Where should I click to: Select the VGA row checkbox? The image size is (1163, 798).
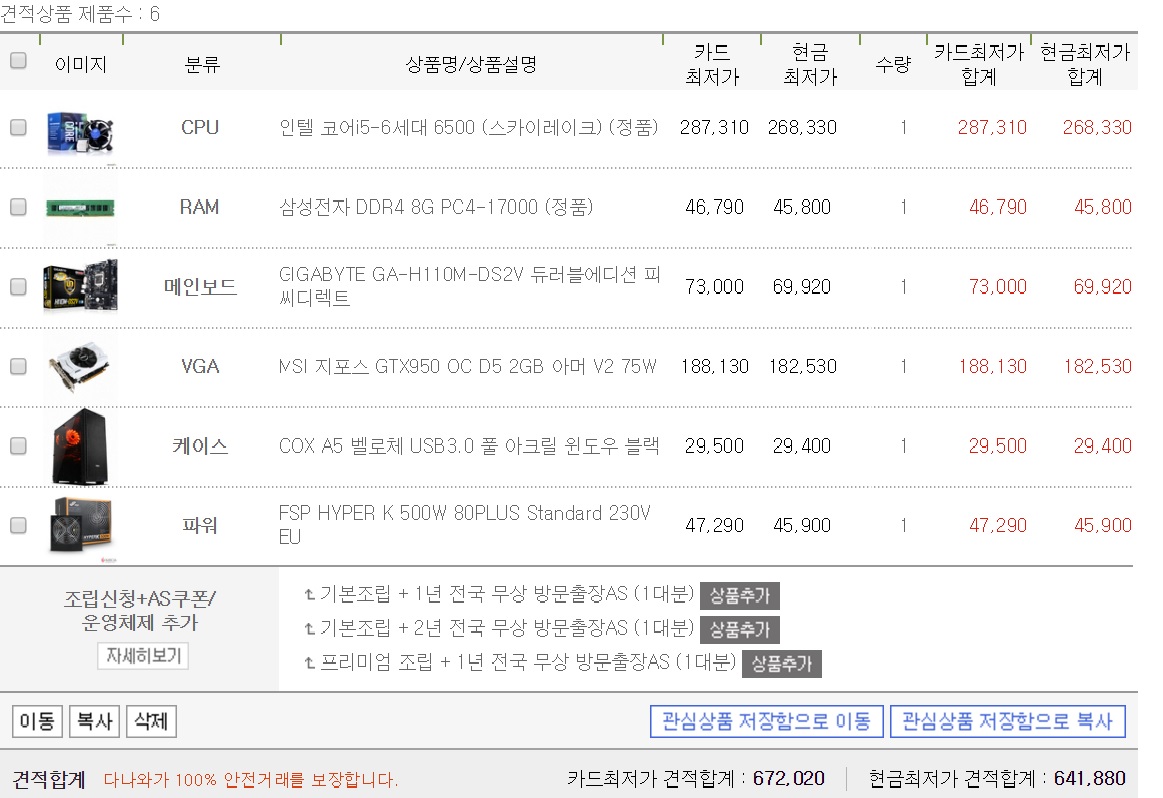pyautogui.click(x=18, y=367)
